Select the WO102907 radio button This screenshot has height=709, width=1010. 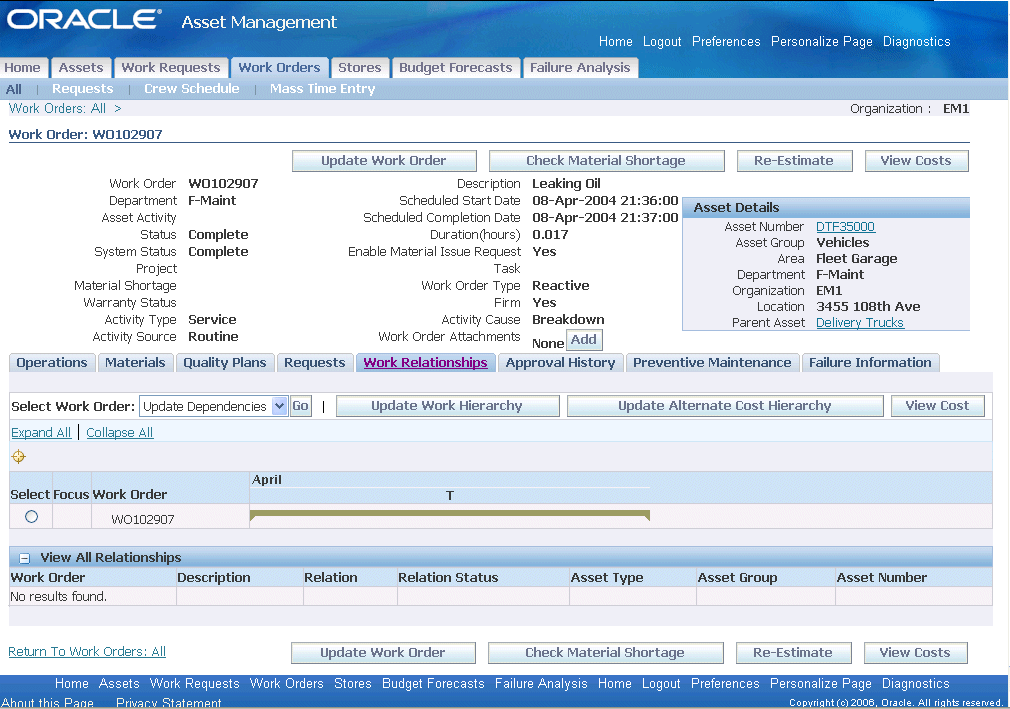[31, 516]
